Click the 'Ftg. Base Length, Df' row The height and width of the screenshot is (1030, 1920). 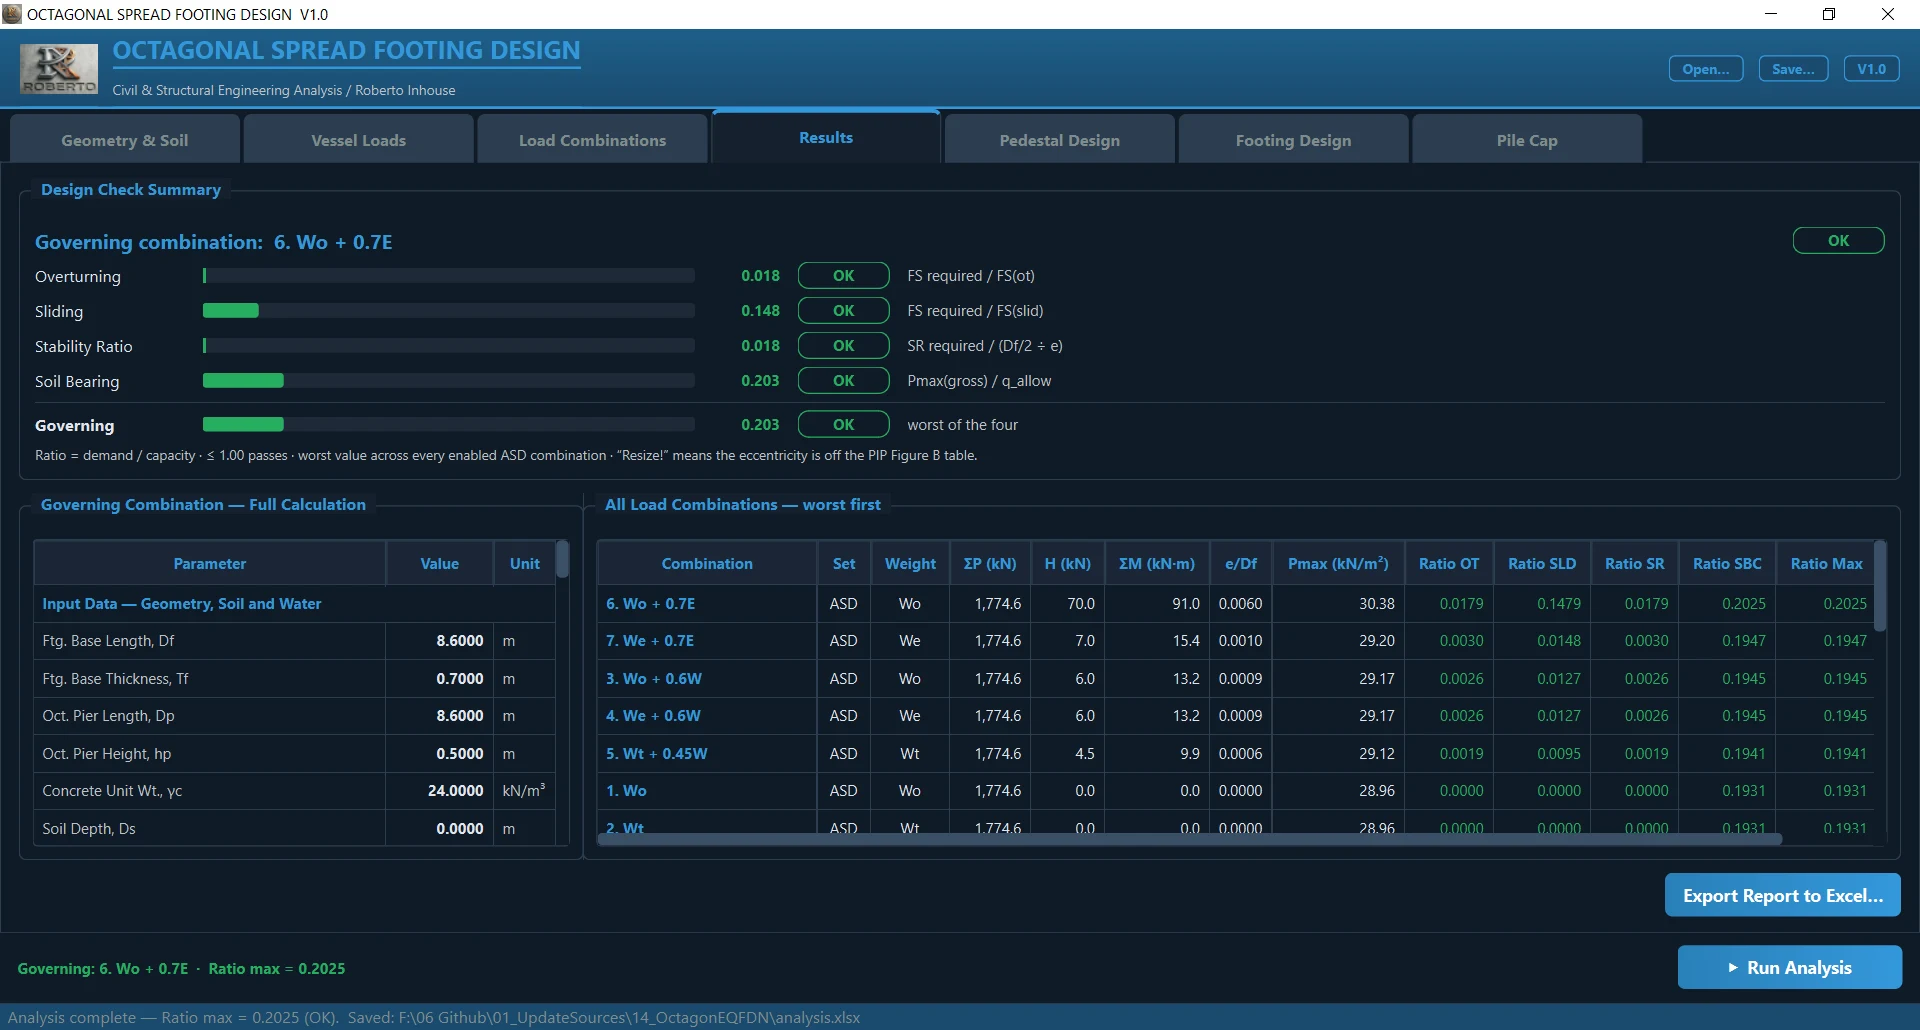(x=295, y=641)
